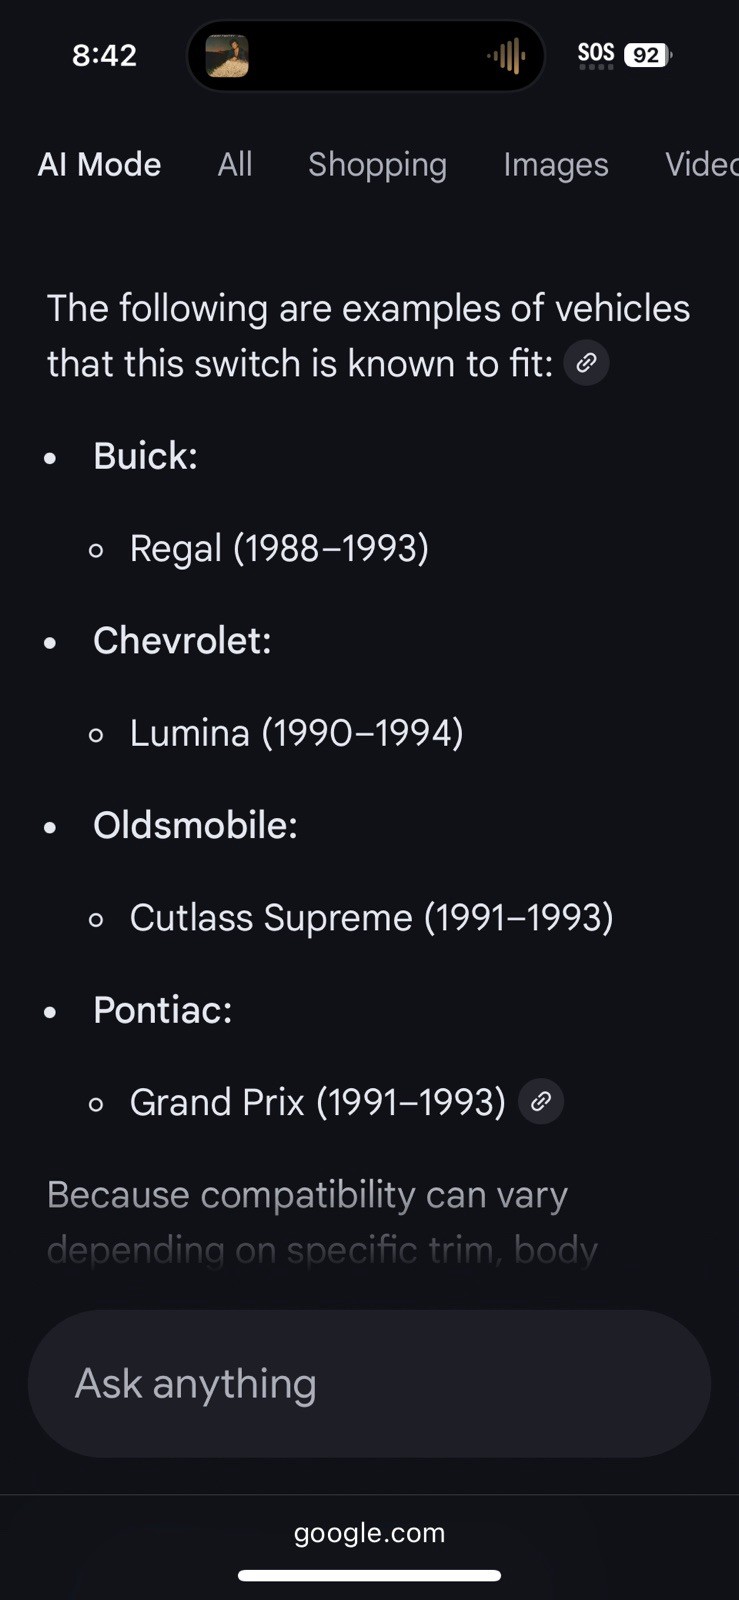Tap the link icon beside Grand Prix (1991–1993)
The image size is (739, 1600).
pos(541,1101)
